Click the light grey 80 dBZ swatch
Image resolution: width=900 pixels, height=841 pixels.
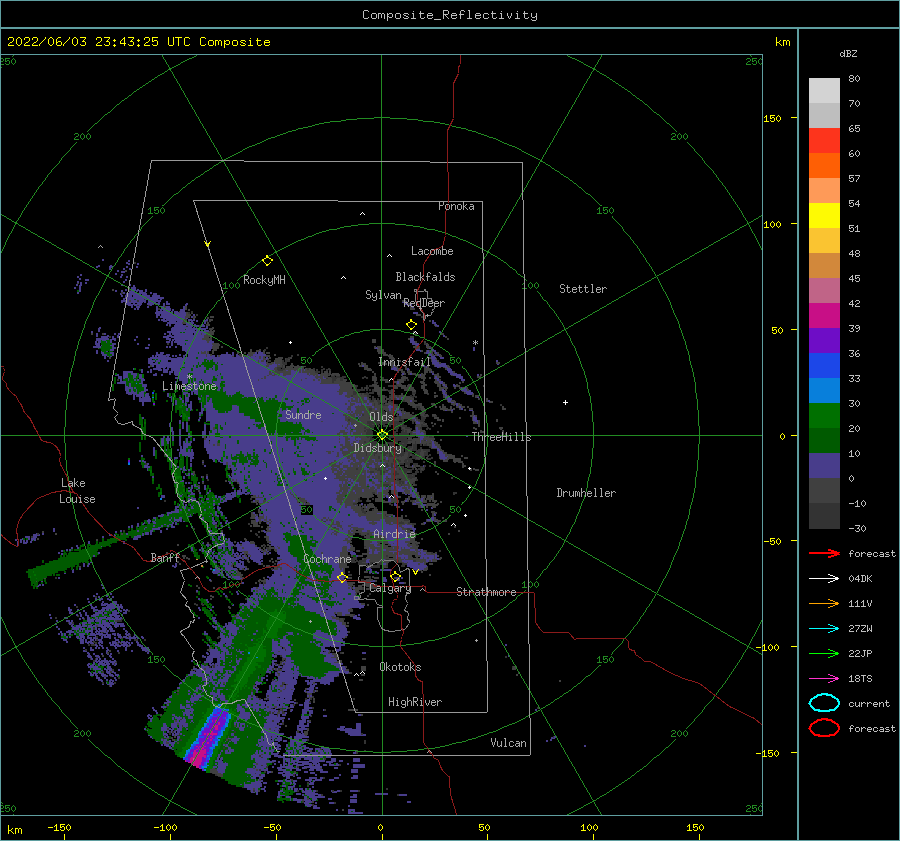(824, 90)
